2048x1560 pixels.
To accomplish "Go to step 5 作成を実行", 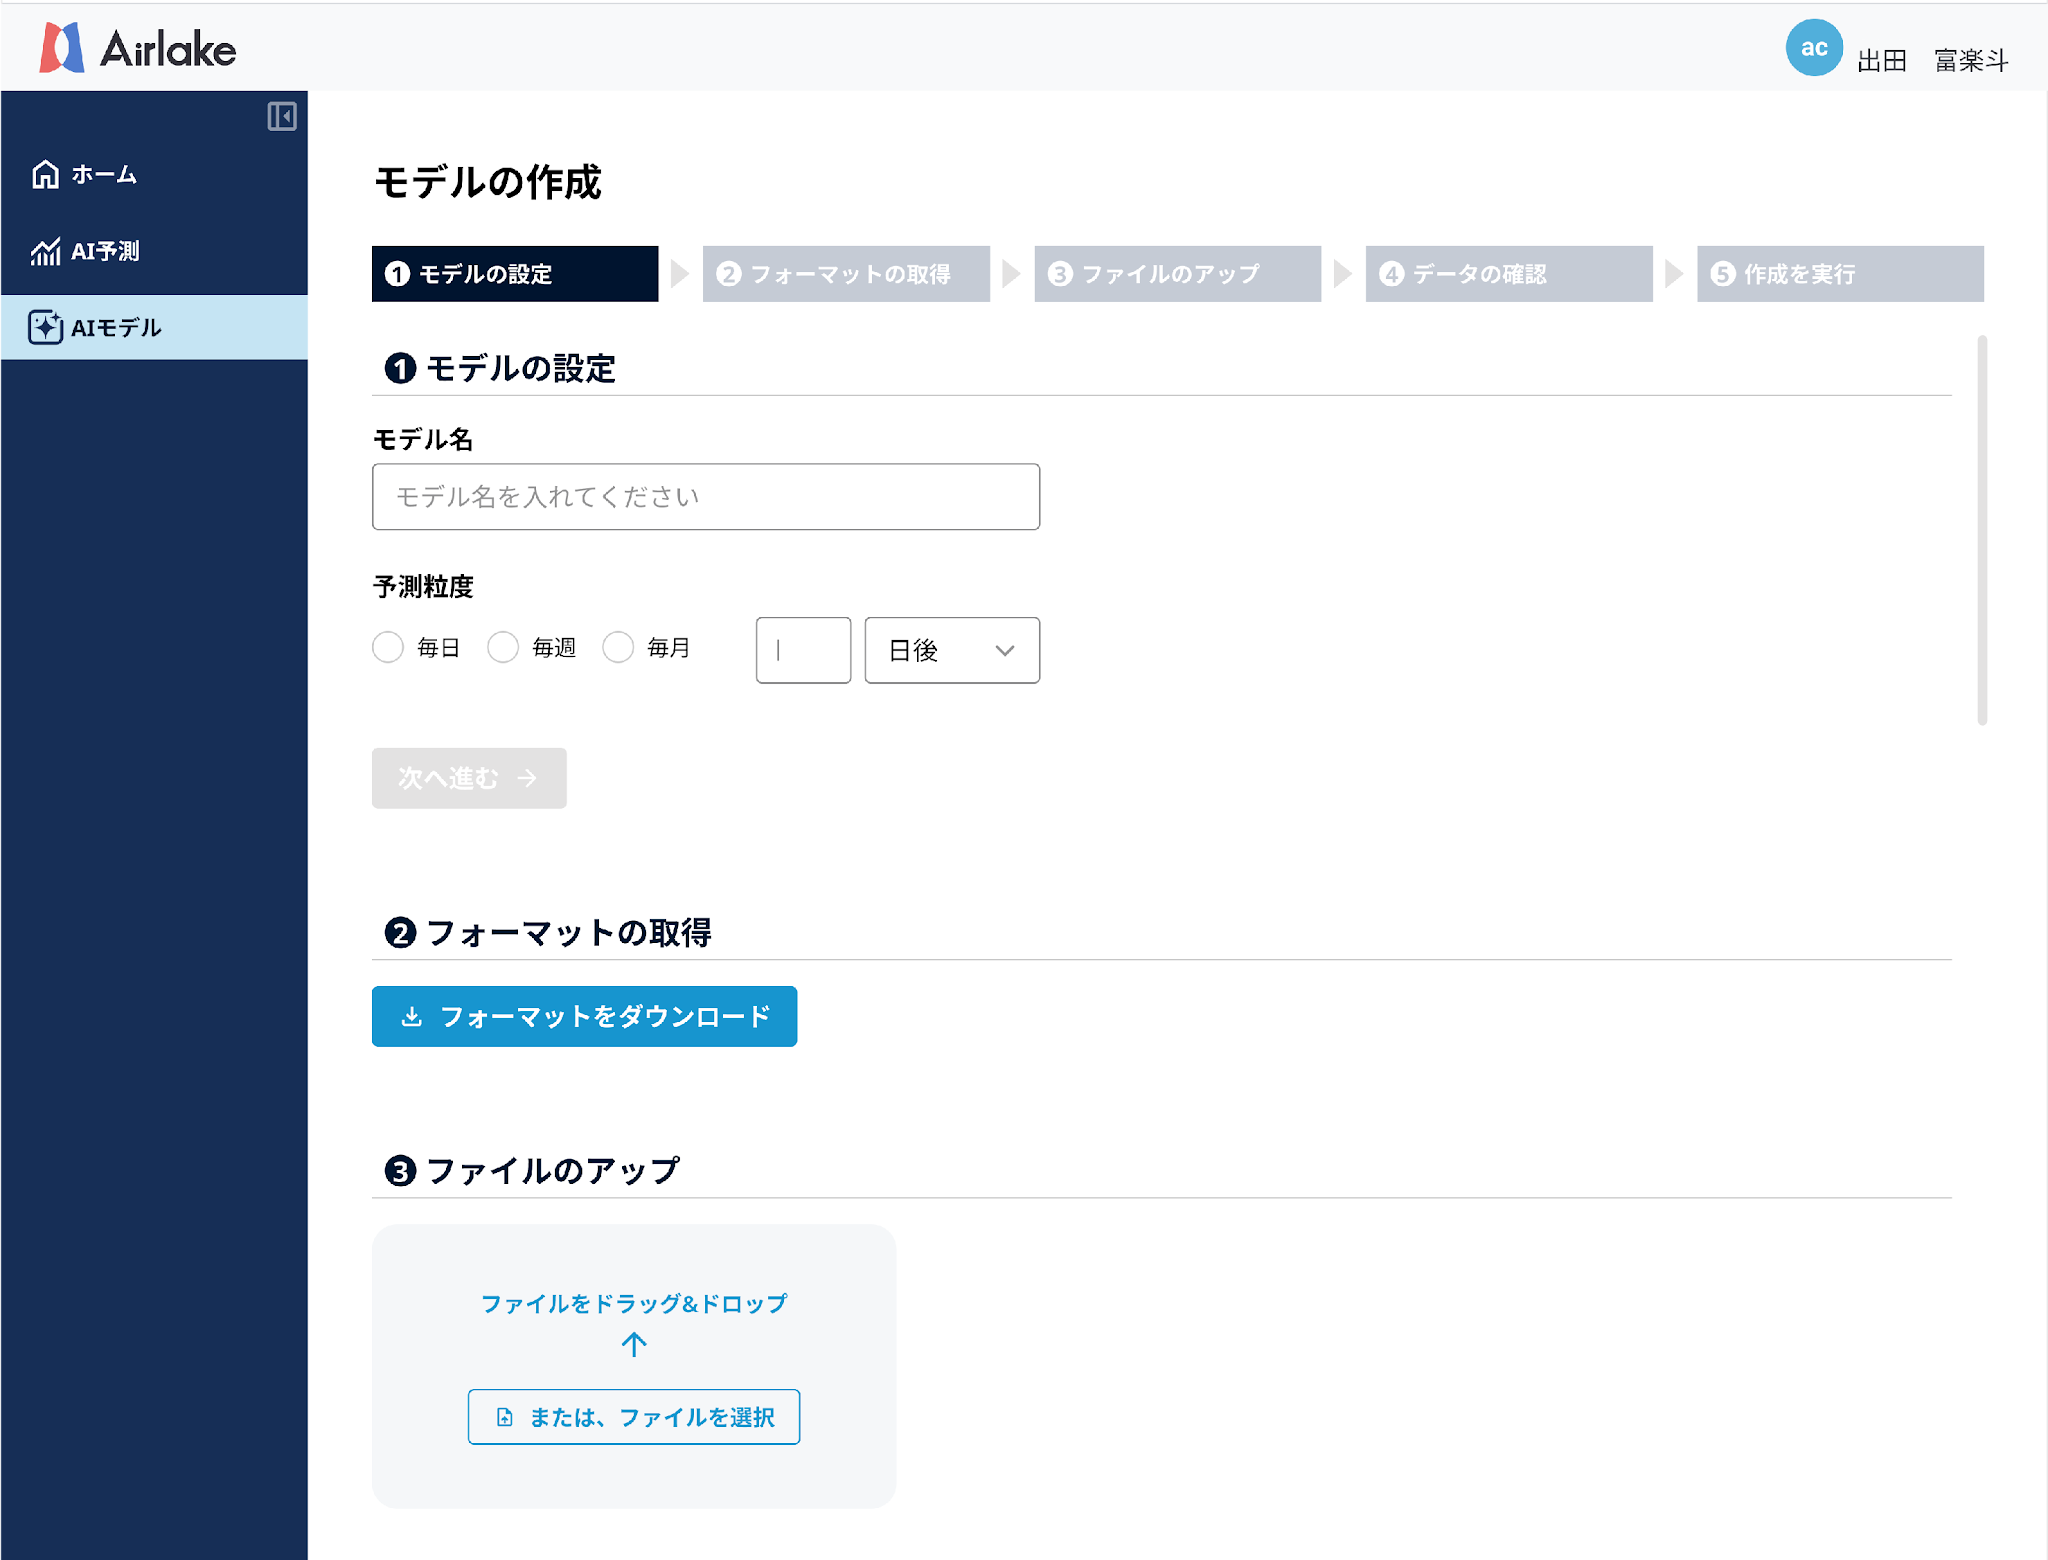I will pyautogui.click(x=1839, y=274).
